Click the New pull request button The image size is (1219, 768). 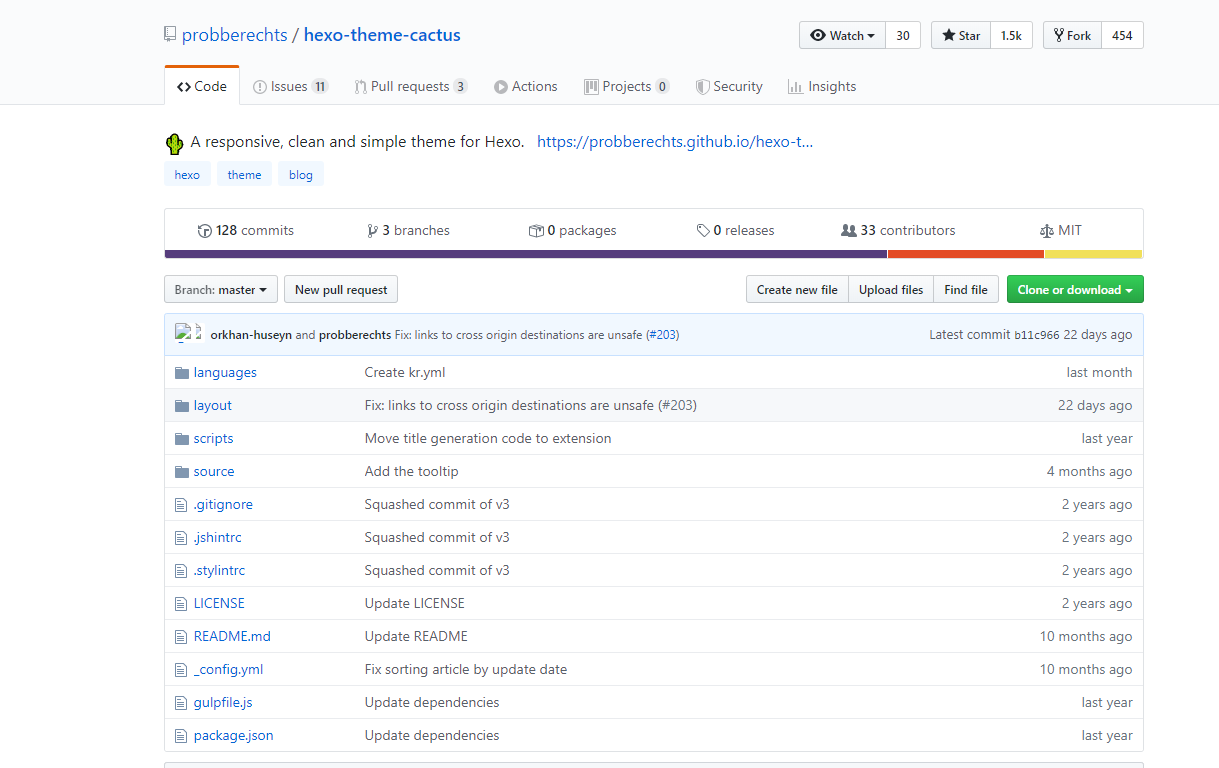click(x=341, y=290)
